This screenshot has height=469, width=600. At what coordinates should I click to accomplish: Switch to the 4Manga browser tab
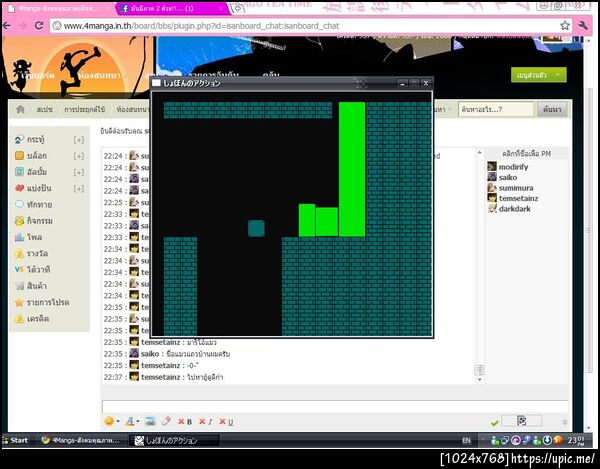(x=57, y=8)
